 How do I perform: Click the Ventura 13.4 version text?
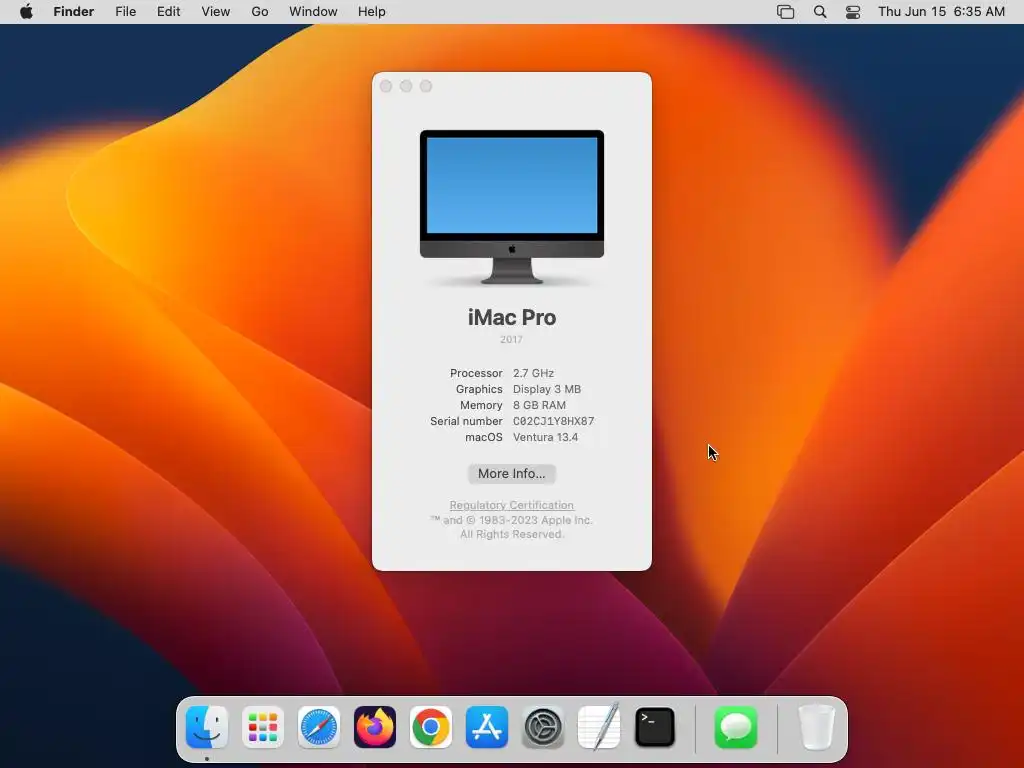pyautogui.click(x=545, y=437)
